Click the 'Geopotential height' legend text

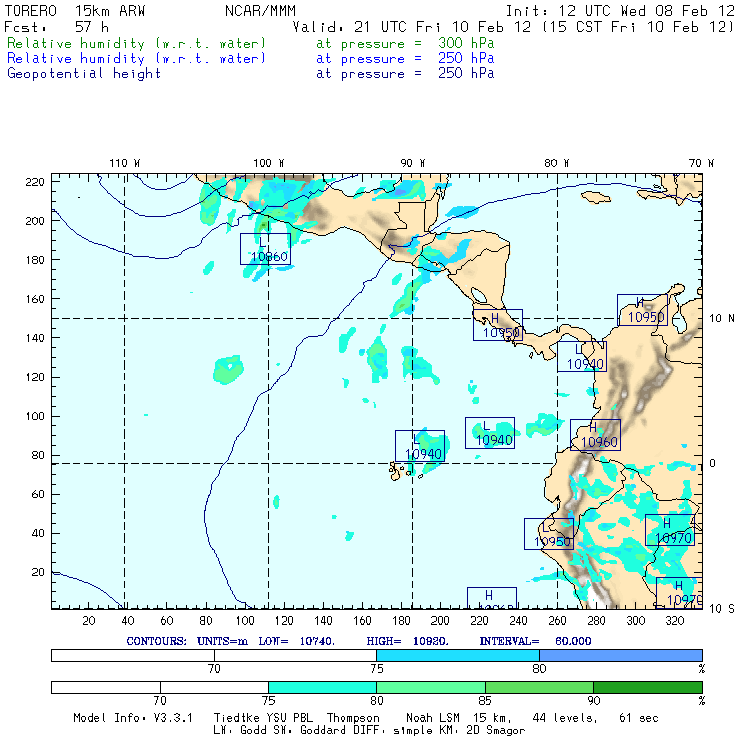coord(84,74)
